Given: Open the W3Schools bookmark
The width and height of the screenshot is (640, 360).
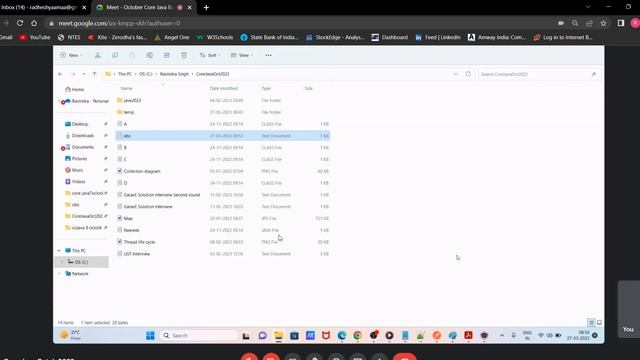Looking at the screenshot, I should pos(215,37).
